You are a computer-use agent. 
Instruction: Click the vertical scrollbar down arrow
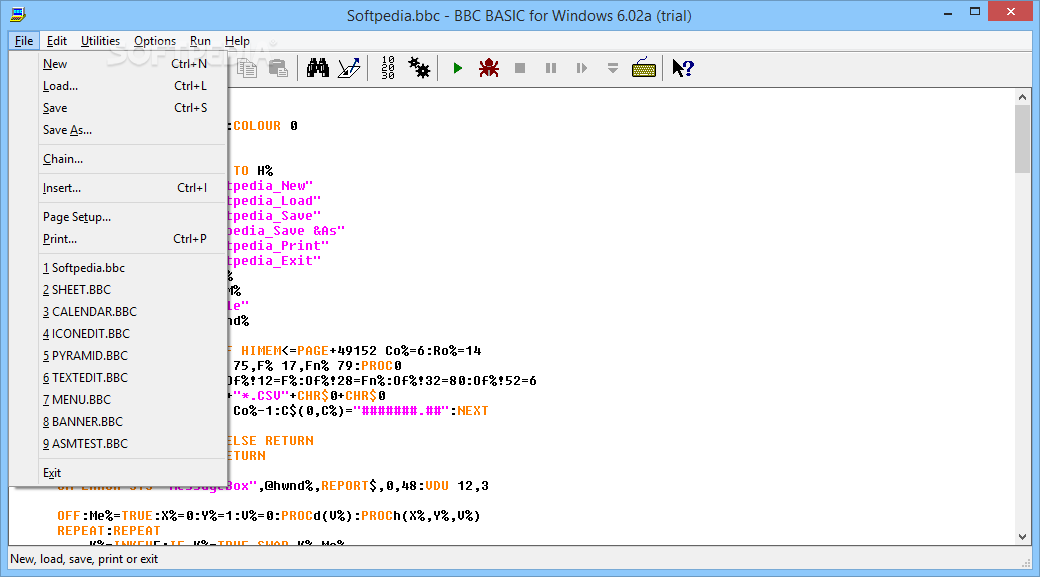click(x=1022, y=537)
